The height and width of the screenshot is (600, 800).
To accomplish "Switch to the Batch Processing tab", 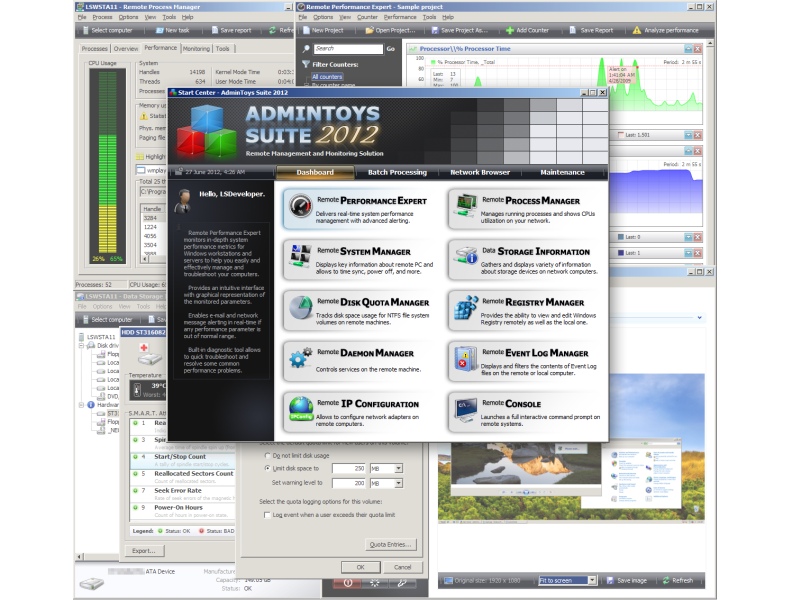I will pos(397,172).
